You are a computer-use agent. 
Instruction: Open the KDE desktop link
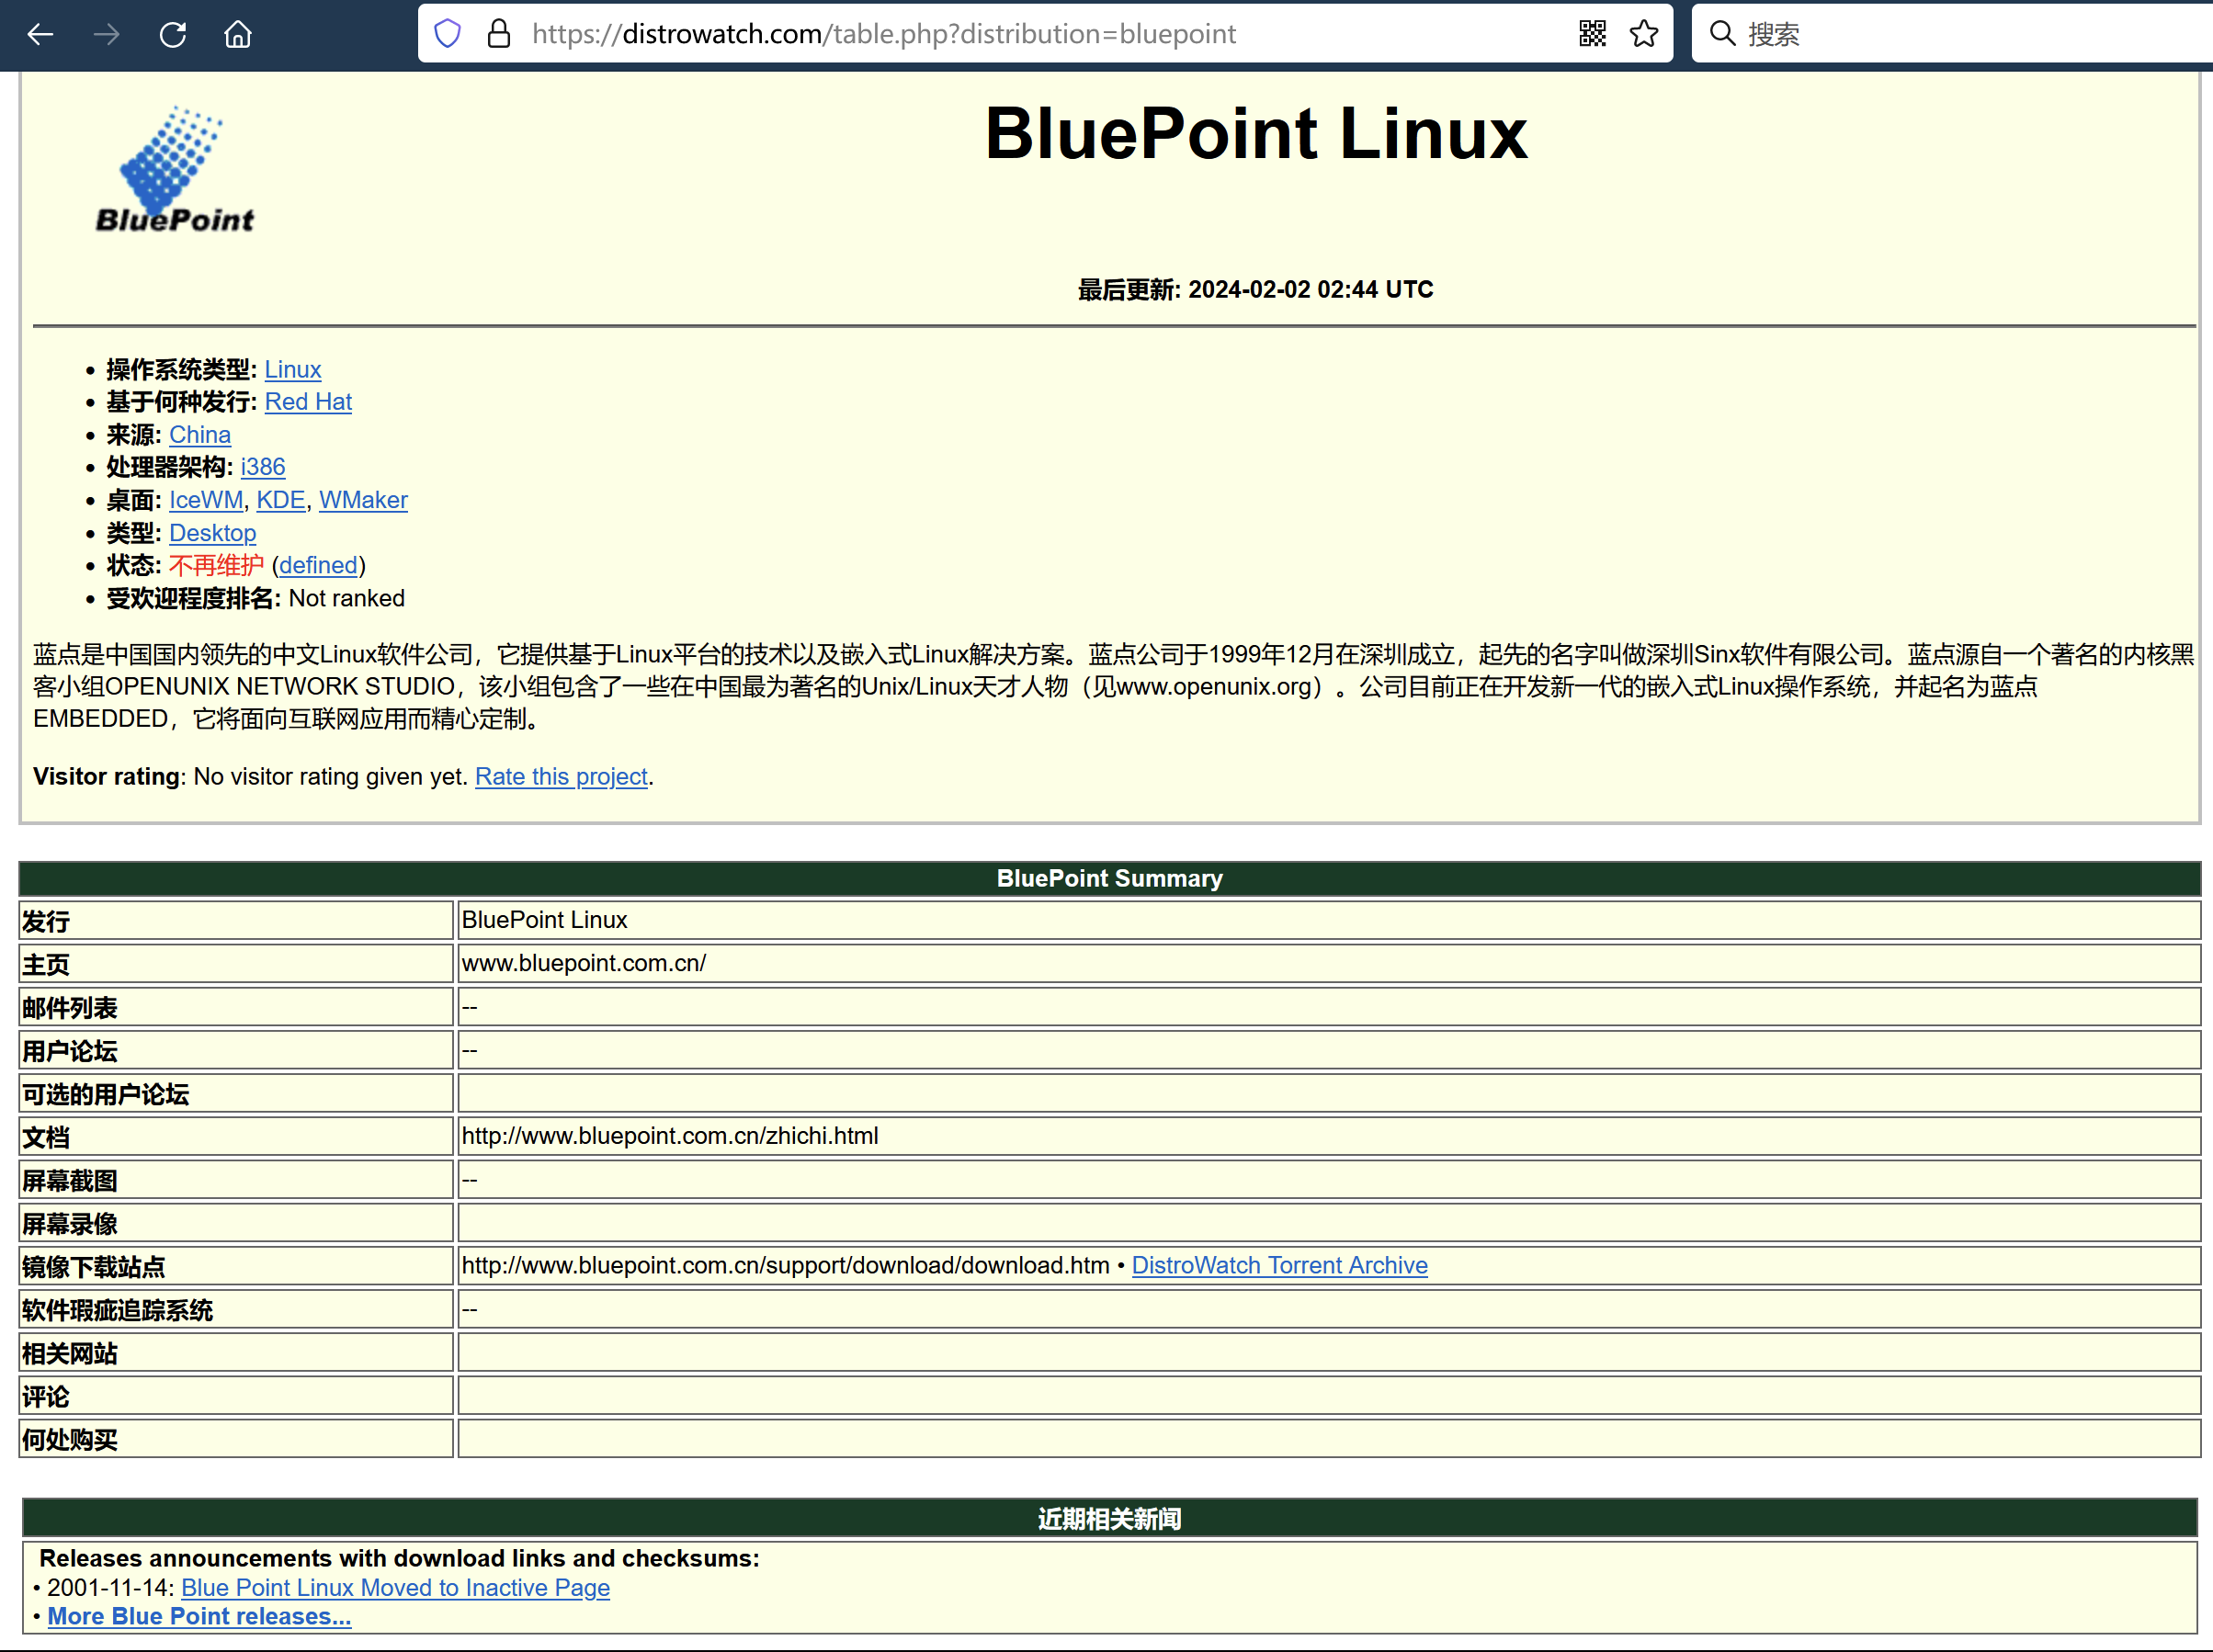pos(281,499)
